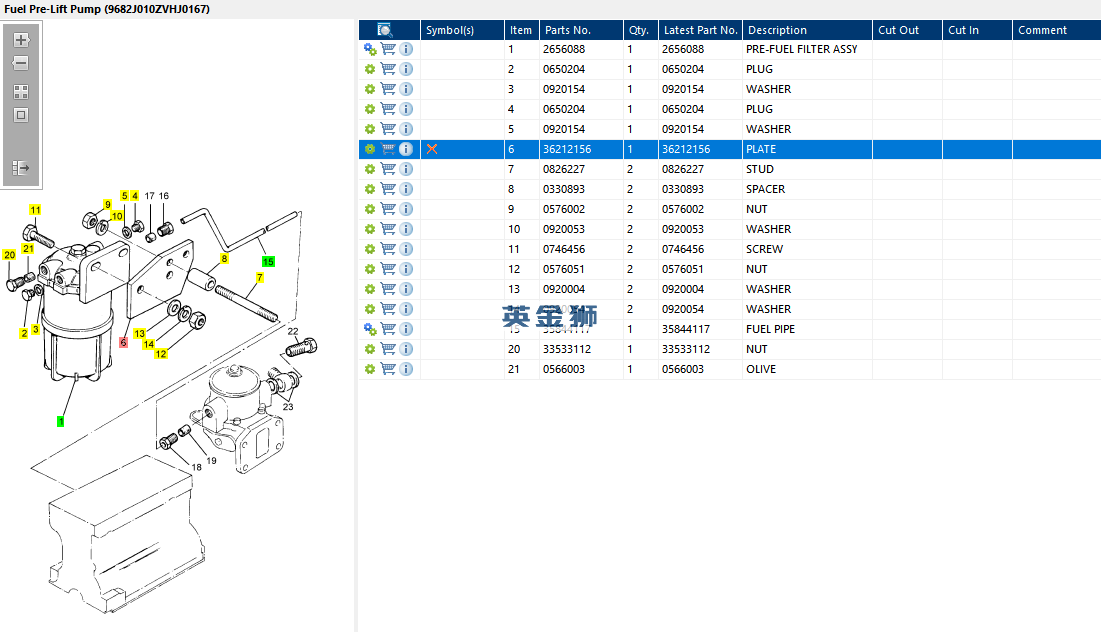Click callout number 11 on the diagram
1101x632 pixels.
point(35,210)
